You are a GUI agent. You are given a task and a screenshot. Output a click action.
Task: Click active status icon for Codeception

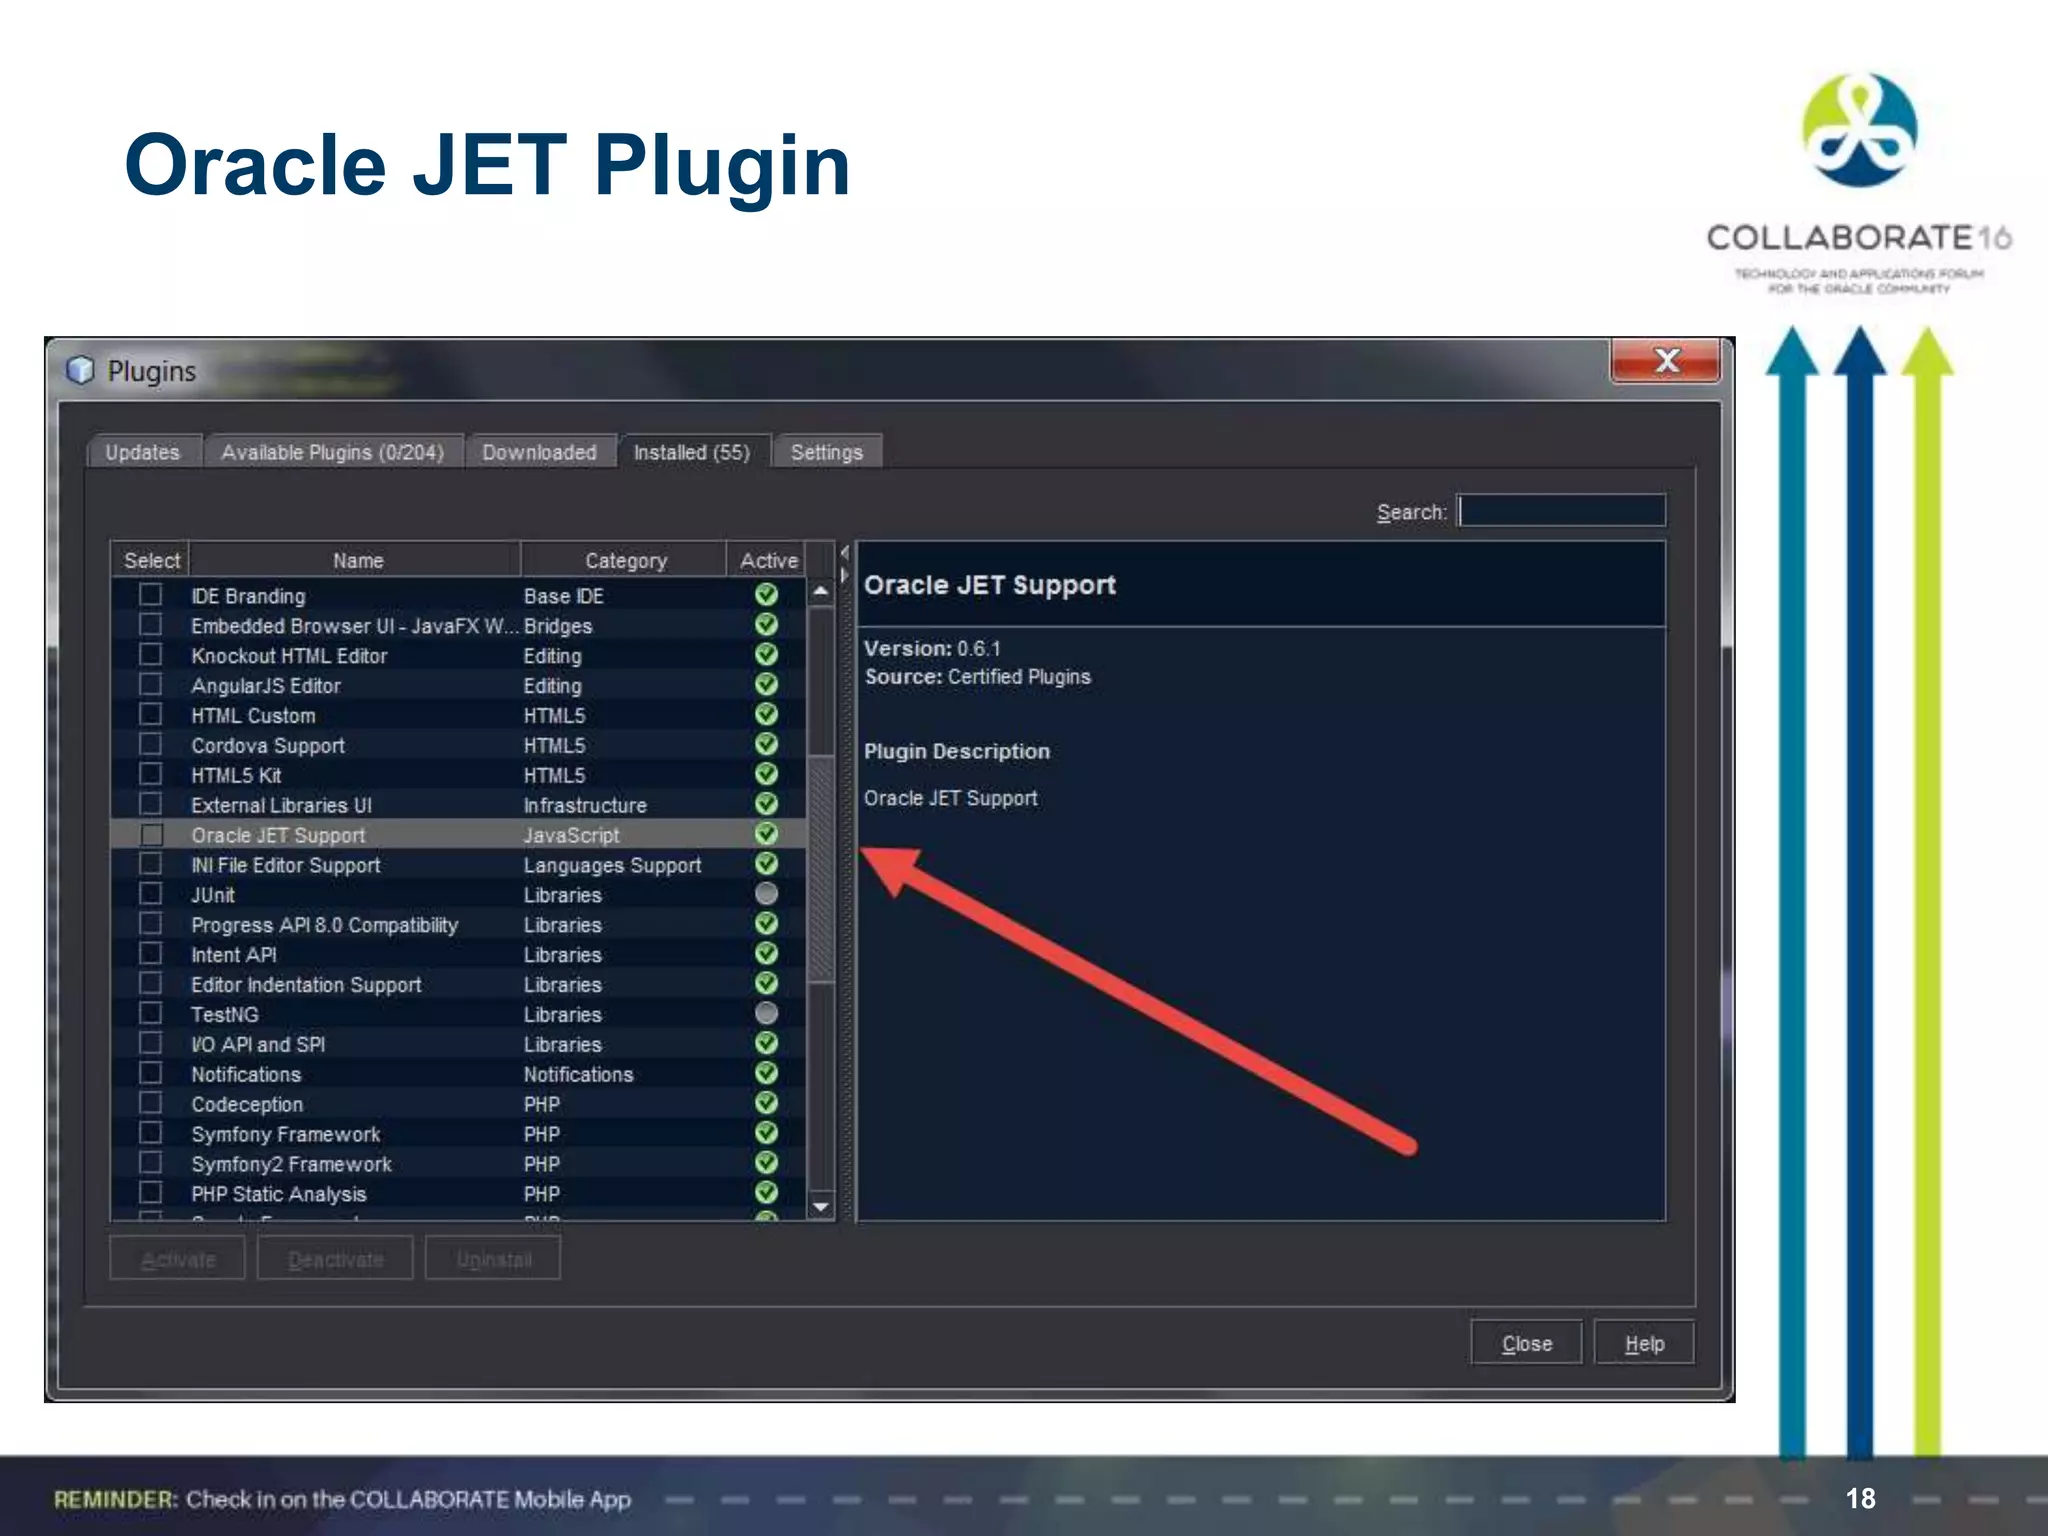[x=766, y=1104]
